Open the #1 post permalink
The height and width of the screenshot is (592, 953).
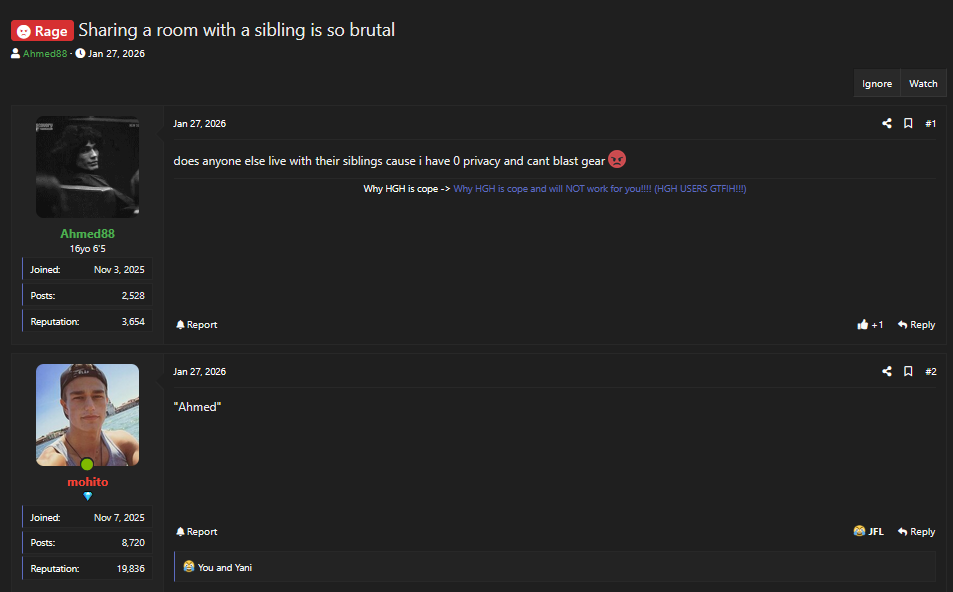pyautogui.click(x=930, y=124)
